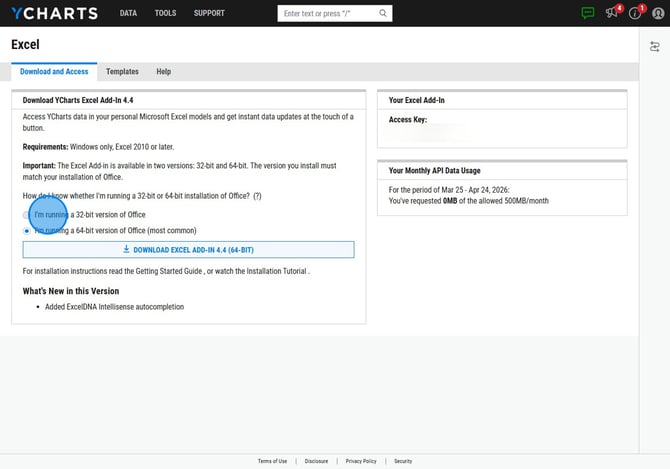Switch to the Templates tab
Image resolution: width=670 pixels, height=469 pixels.
point(122,72)
